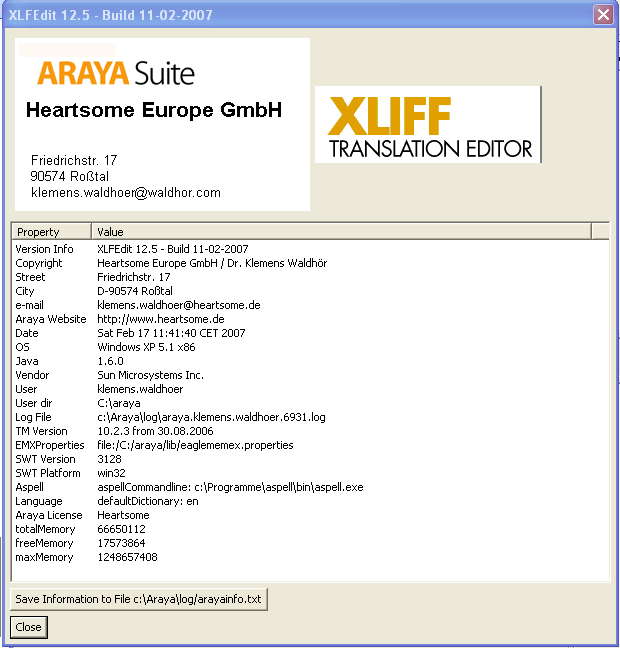Close the dialog with the X button
The height and width of the screenshot is (648, 620).
603,15
